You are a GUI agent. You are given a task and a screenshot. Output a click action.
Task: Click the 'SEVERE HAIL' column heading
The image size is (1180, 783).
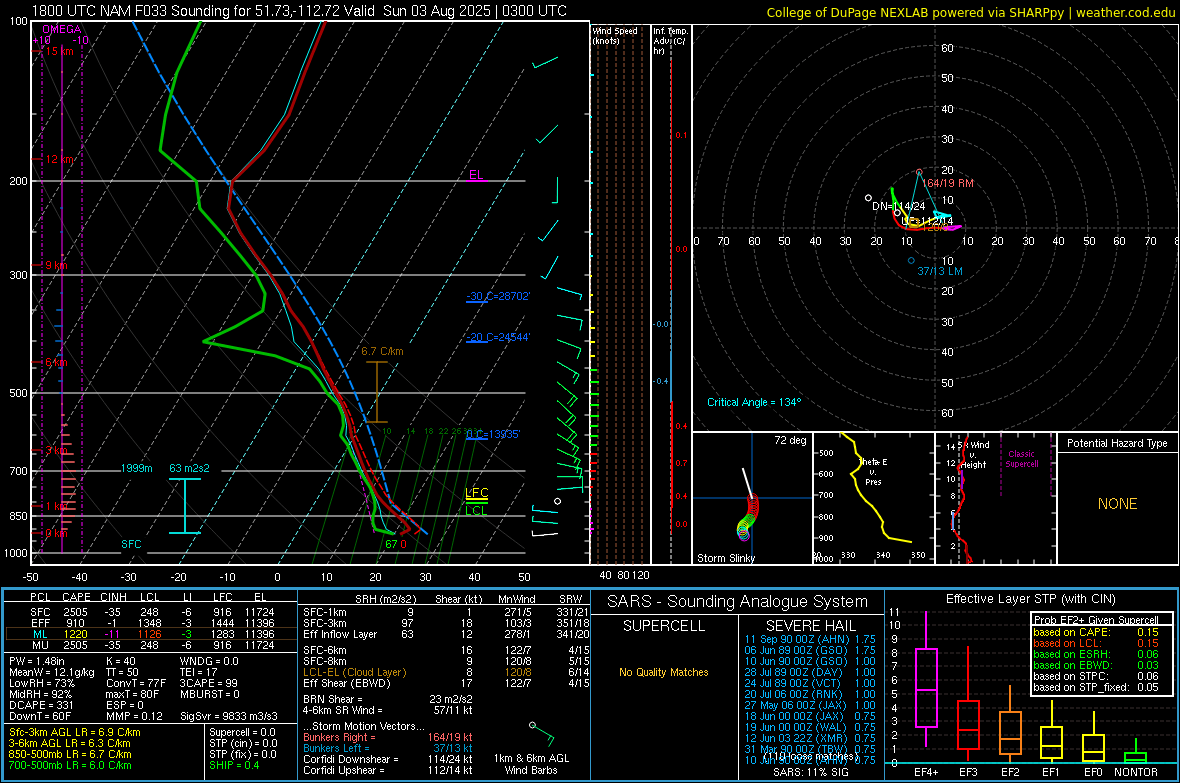click(x=810, y=626)
